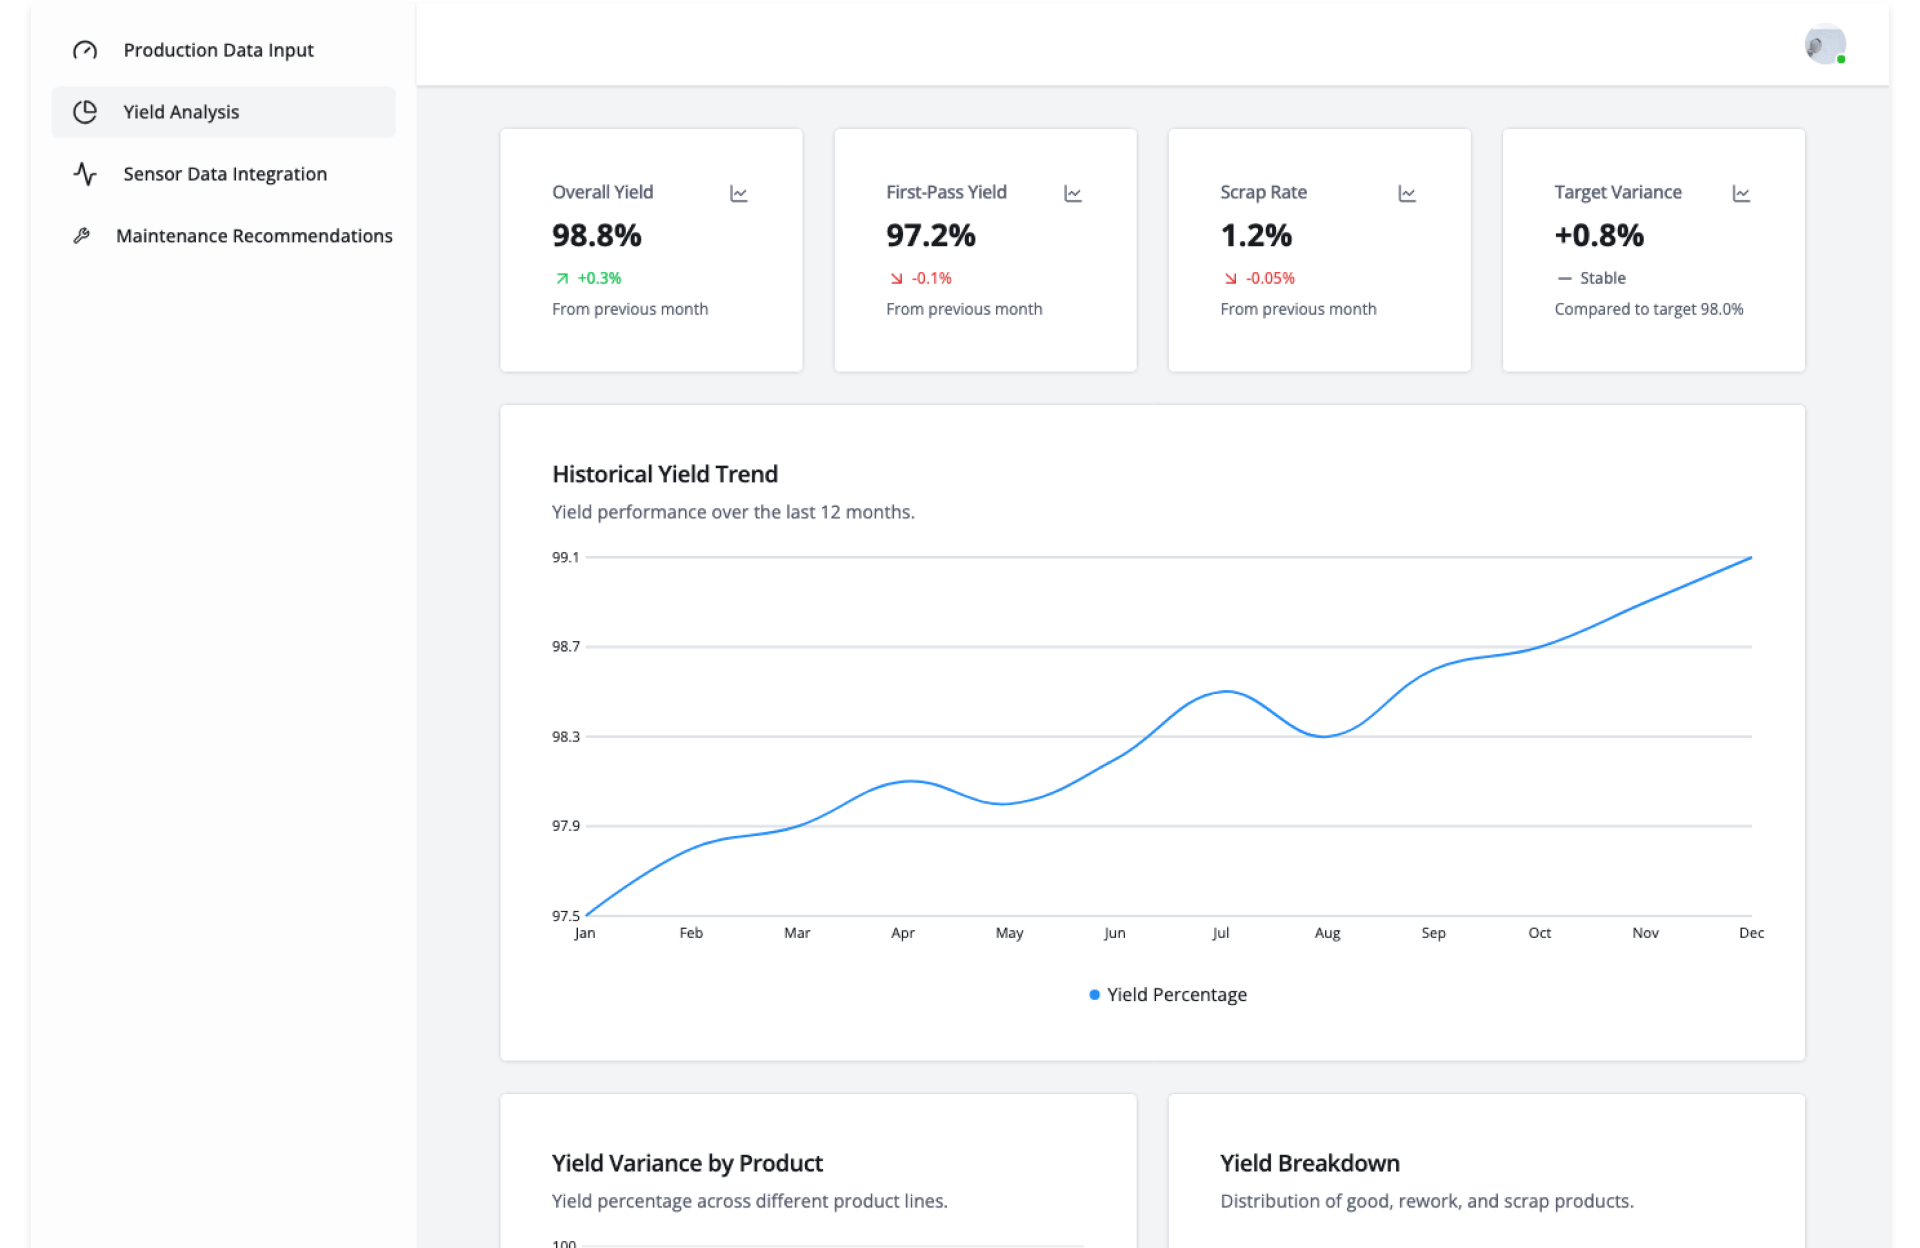The height and width of the screenshot is (1248, 1920).
Task: Click the gauge icon beside Production Data Input
Action: [x=85, y=50]
